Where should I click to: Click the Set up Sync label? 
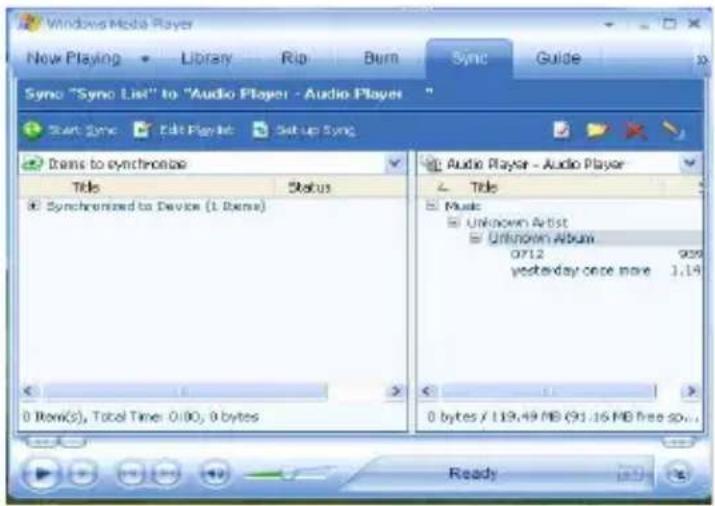tap(316, 131)
